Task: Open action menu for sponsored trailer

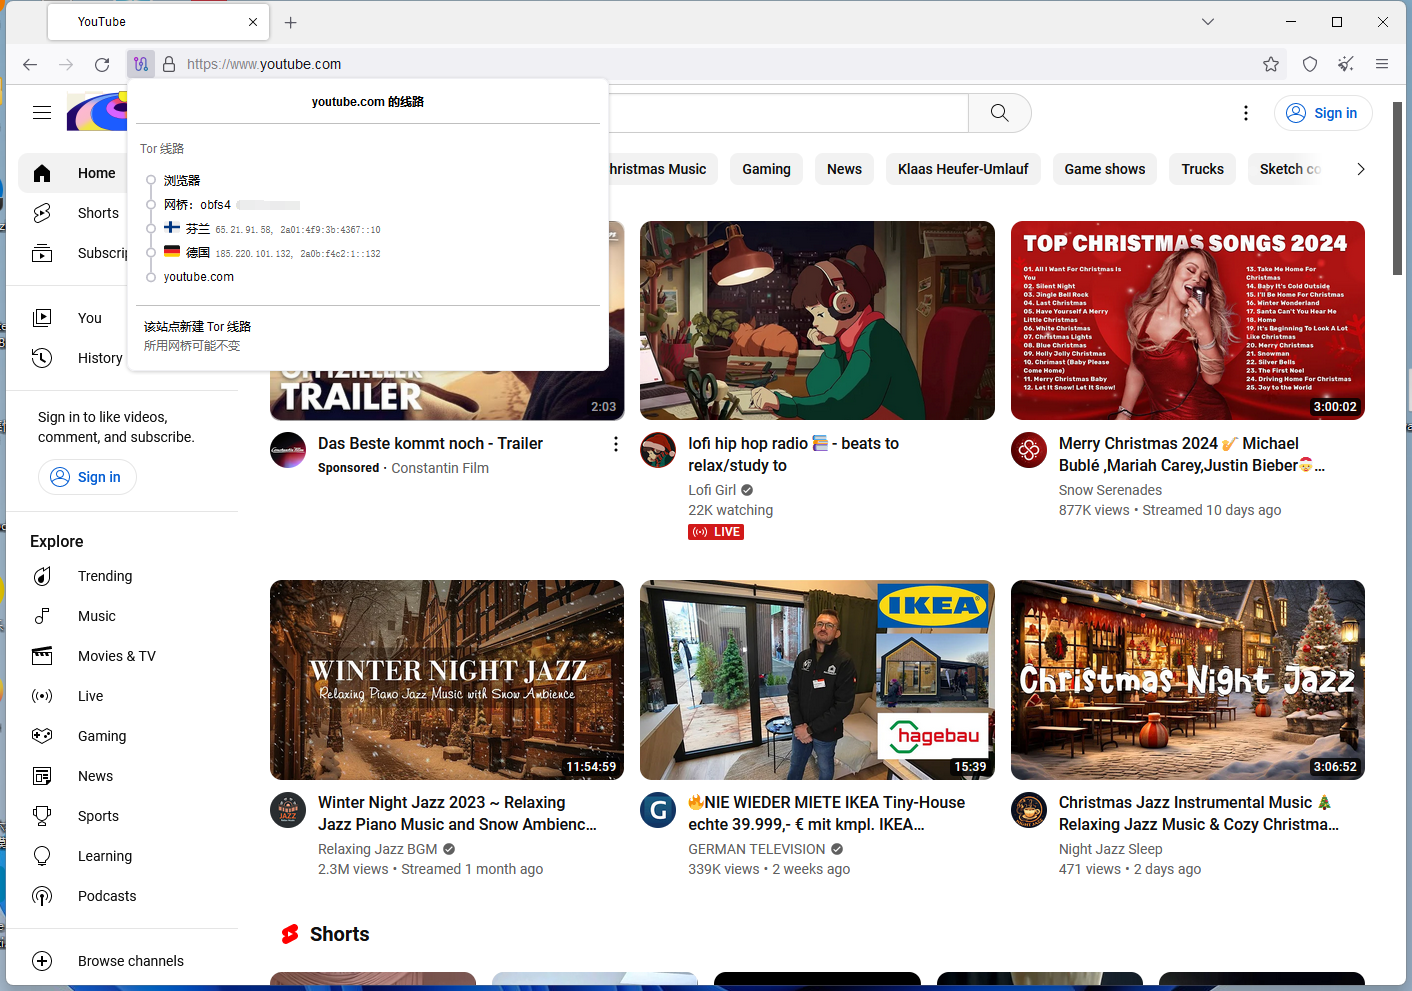Action: [x=615, y=444]
